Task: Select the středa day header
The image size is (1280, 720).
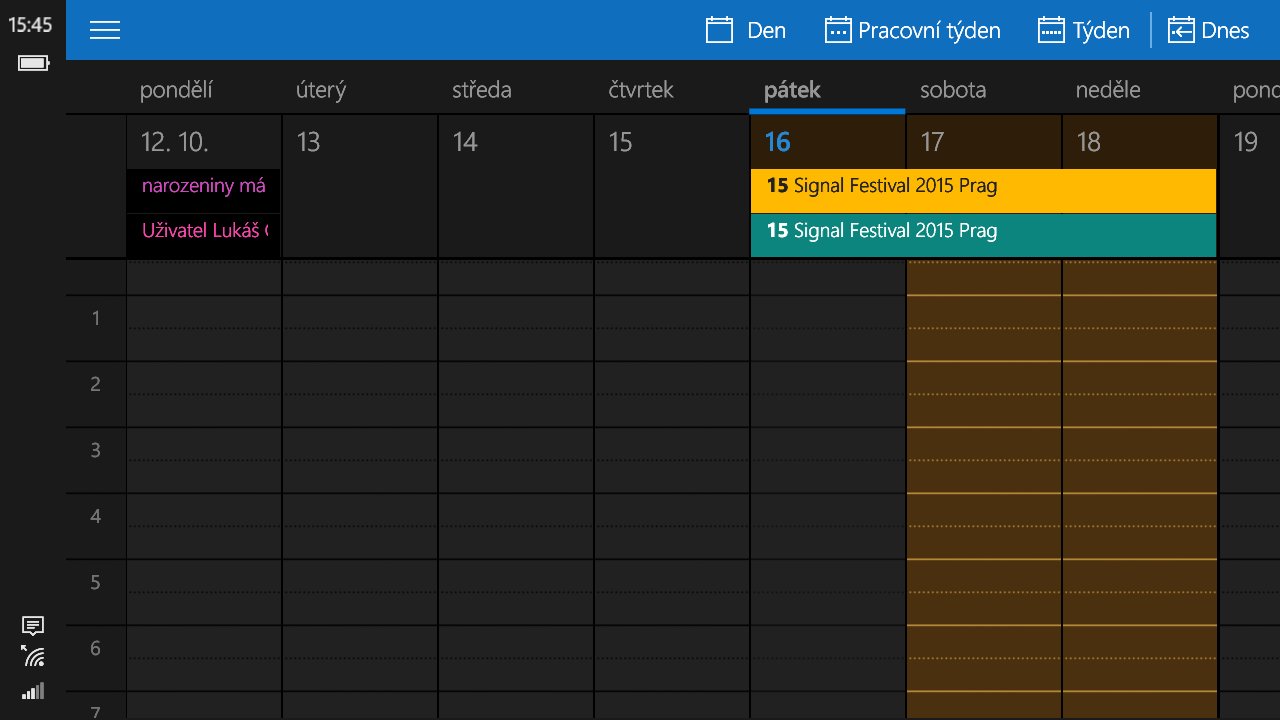Action: 482,90
